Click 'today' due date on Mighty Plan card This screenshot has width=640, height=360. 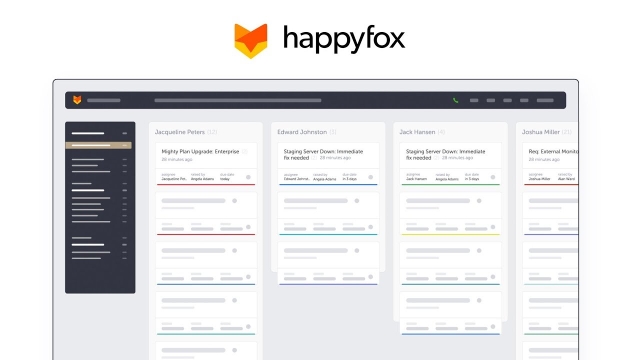click(x=225, y=179)
